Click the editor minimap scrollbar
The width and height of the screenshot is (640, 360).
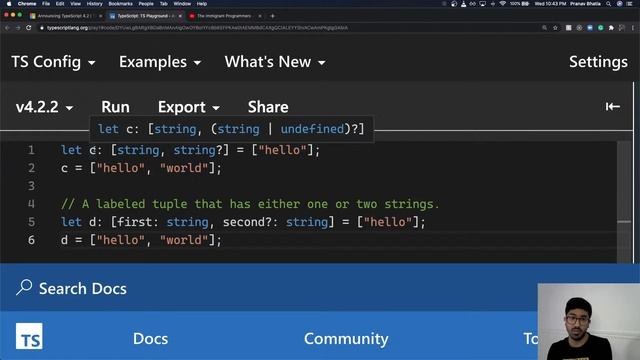[x=624, y=202]
